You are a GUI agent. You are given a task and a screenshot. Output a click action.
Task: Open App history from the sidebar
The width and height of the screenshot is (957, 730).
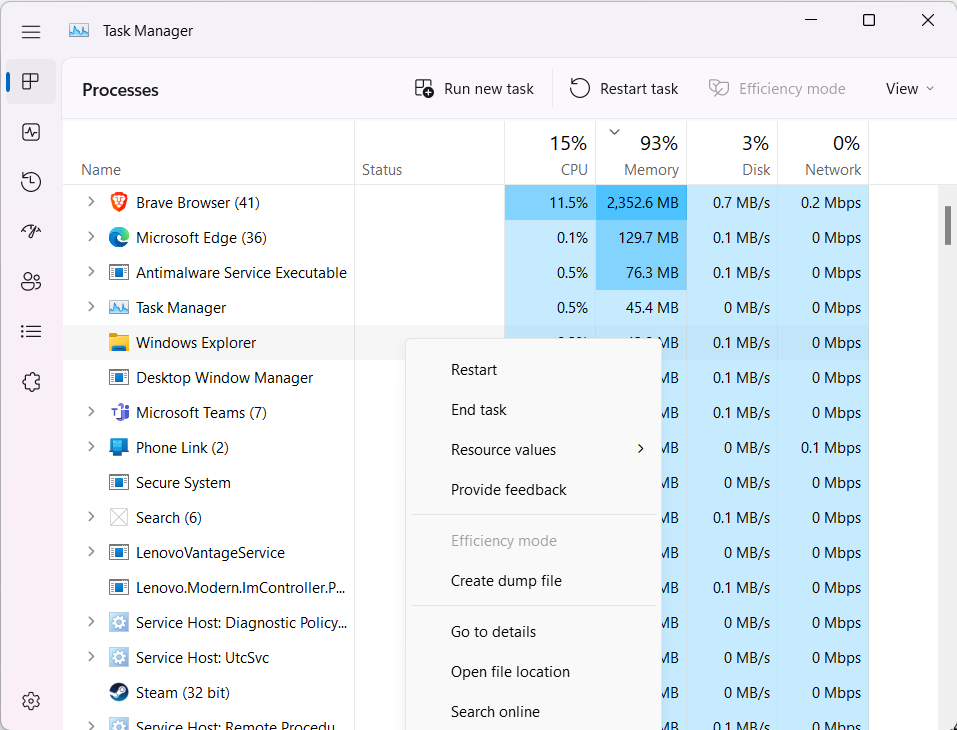pyautogui.click(x=31, y=182)
